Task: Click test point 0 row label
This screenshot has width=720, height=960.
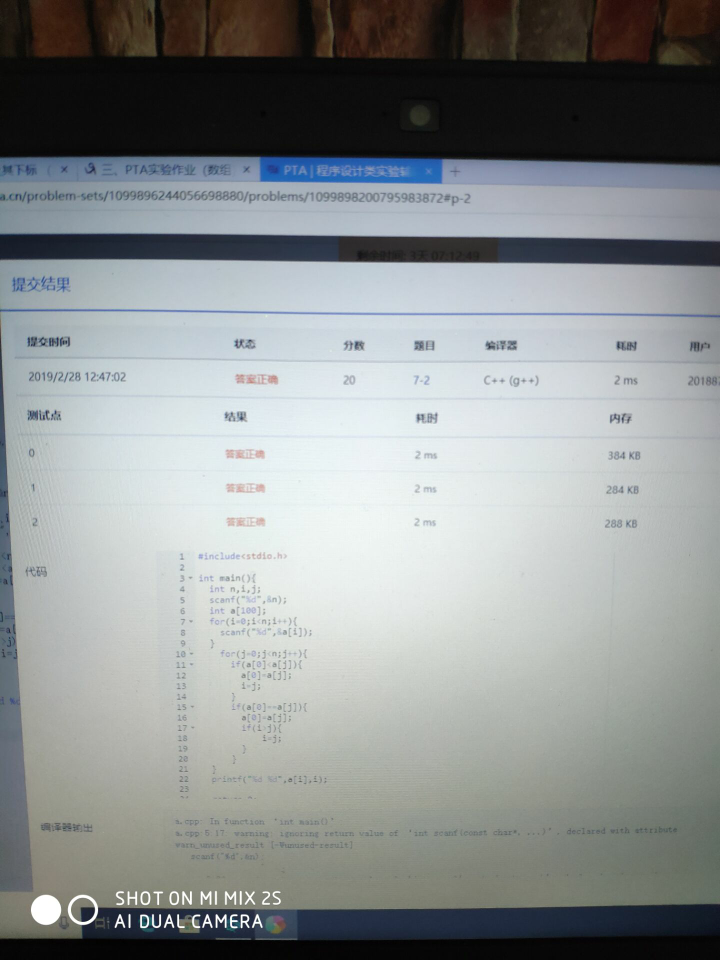Action: [32, 453]
